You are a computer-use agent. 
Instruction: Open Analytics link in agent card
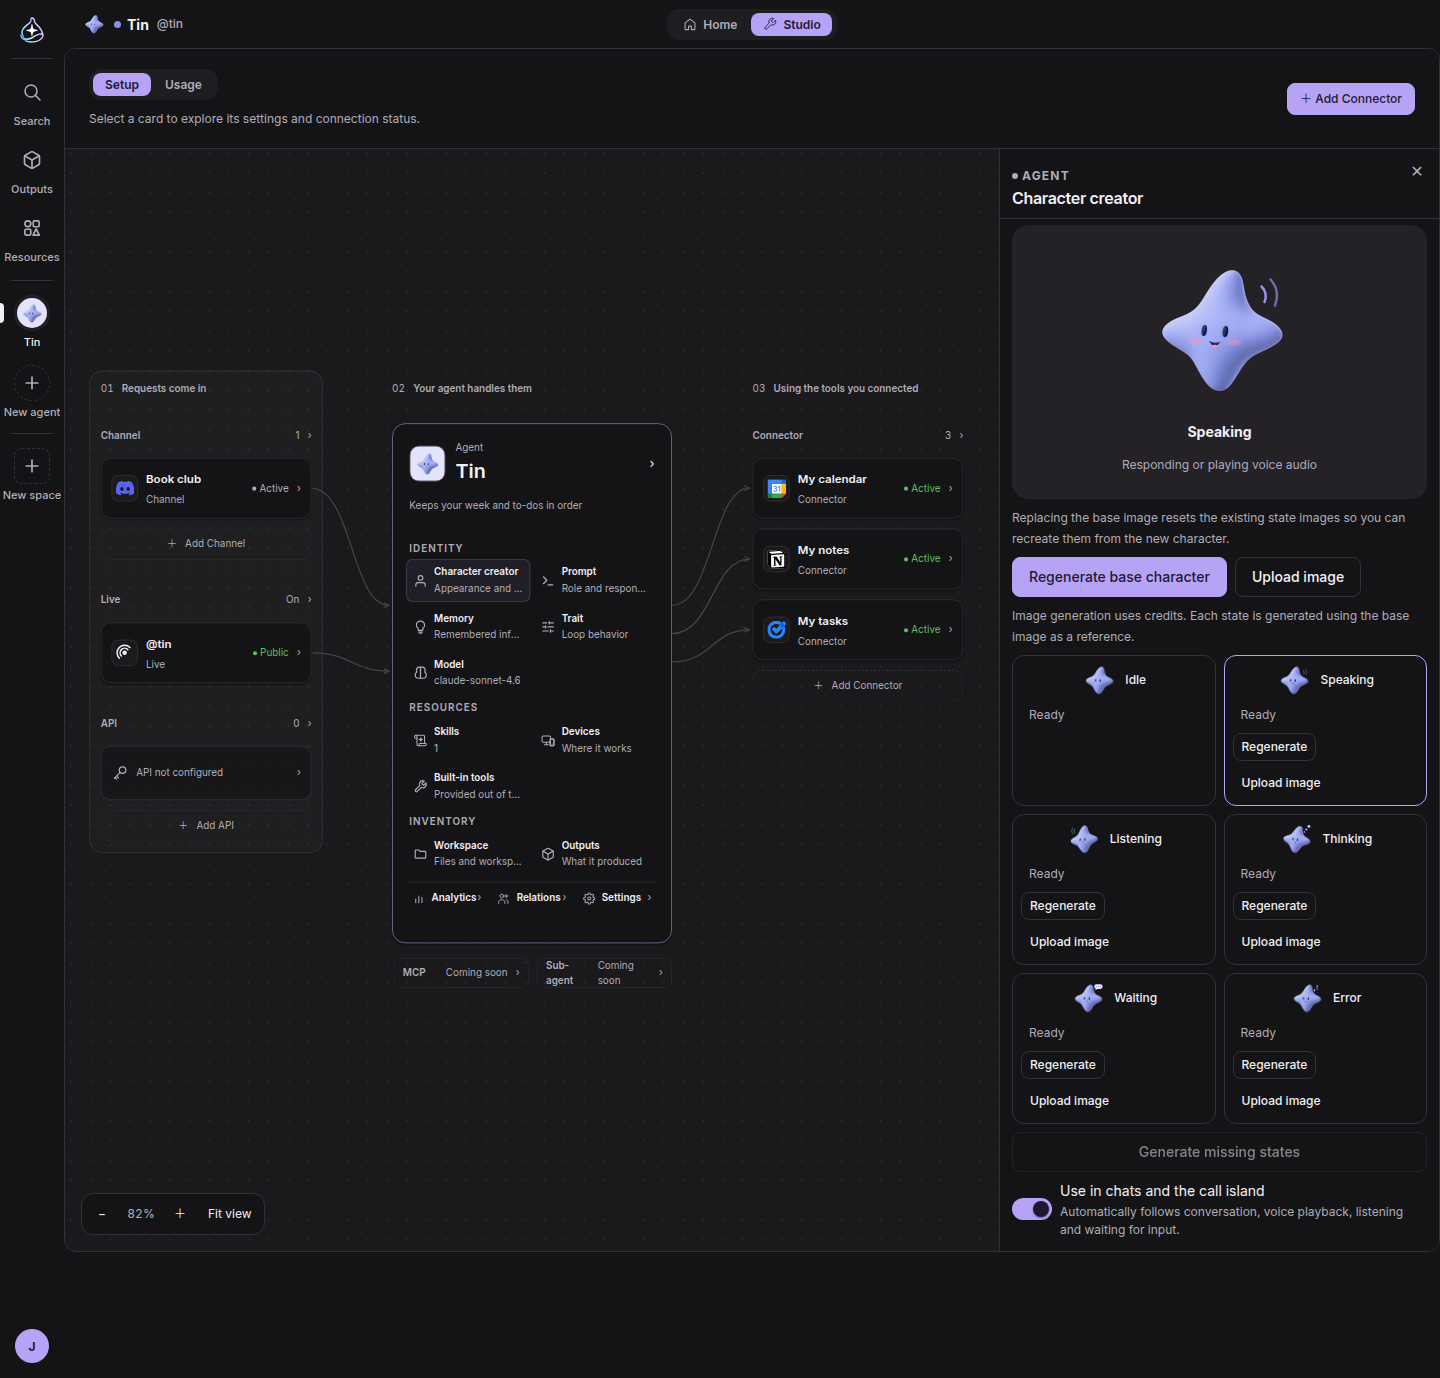448,898
